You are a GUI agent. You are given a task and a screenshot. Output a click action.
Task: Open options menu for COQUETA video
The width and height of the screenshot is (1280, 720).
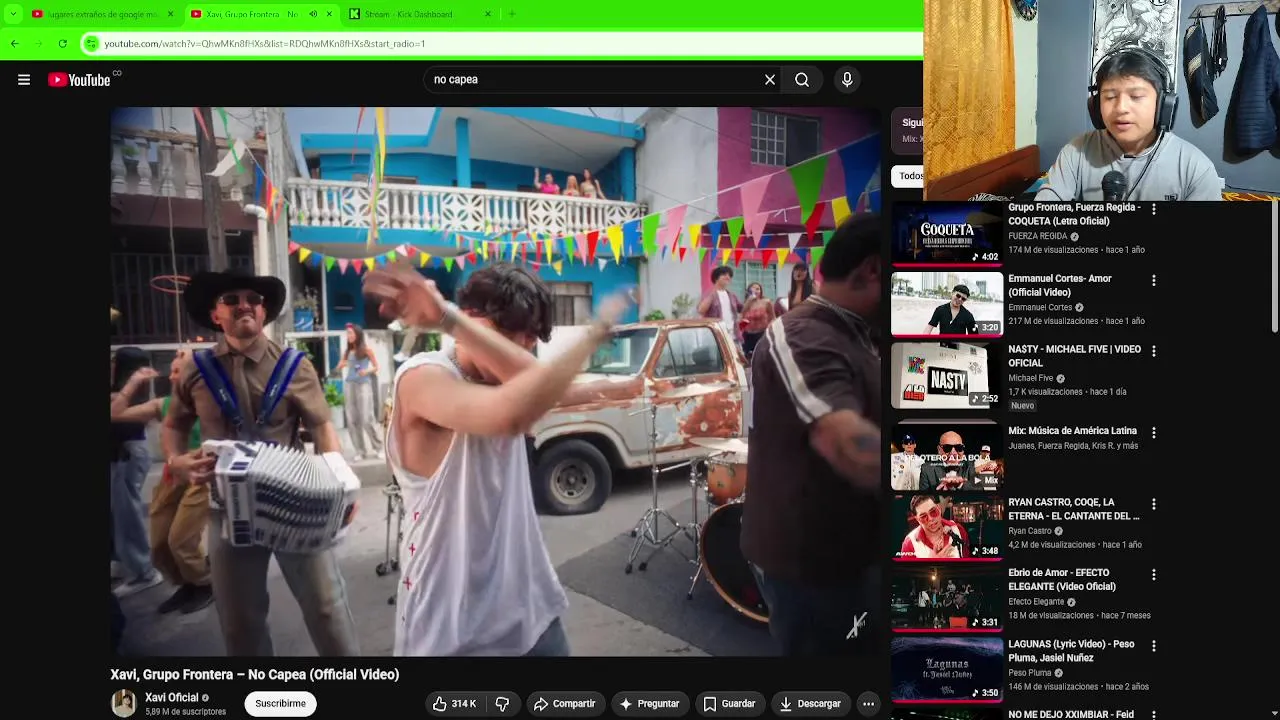tap(1154, 210)
